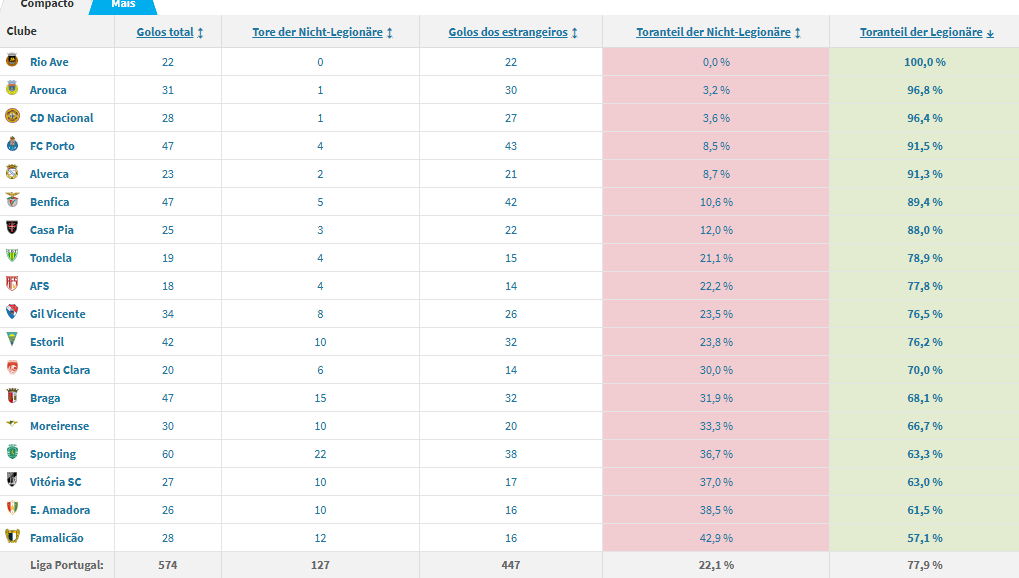Click the FC Porto club crest icon
This screenshot has width=1019, height=578.
pos(12,146)
